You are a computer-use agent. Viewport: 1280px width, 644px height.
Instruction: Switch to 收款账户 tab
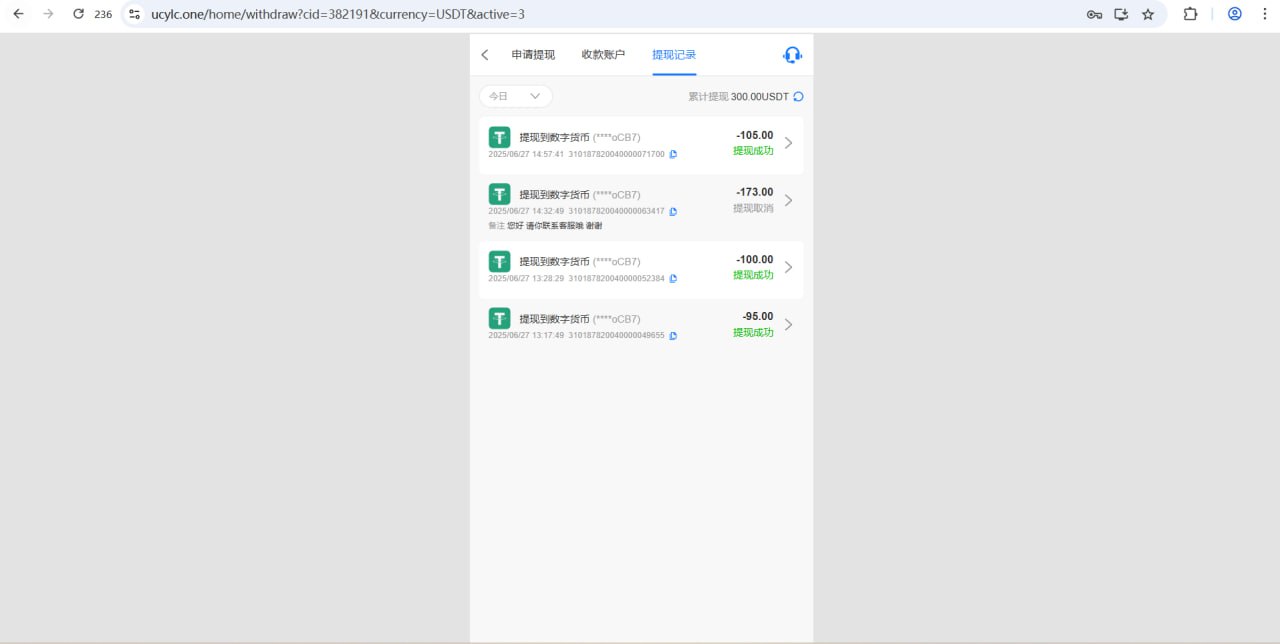603,55
